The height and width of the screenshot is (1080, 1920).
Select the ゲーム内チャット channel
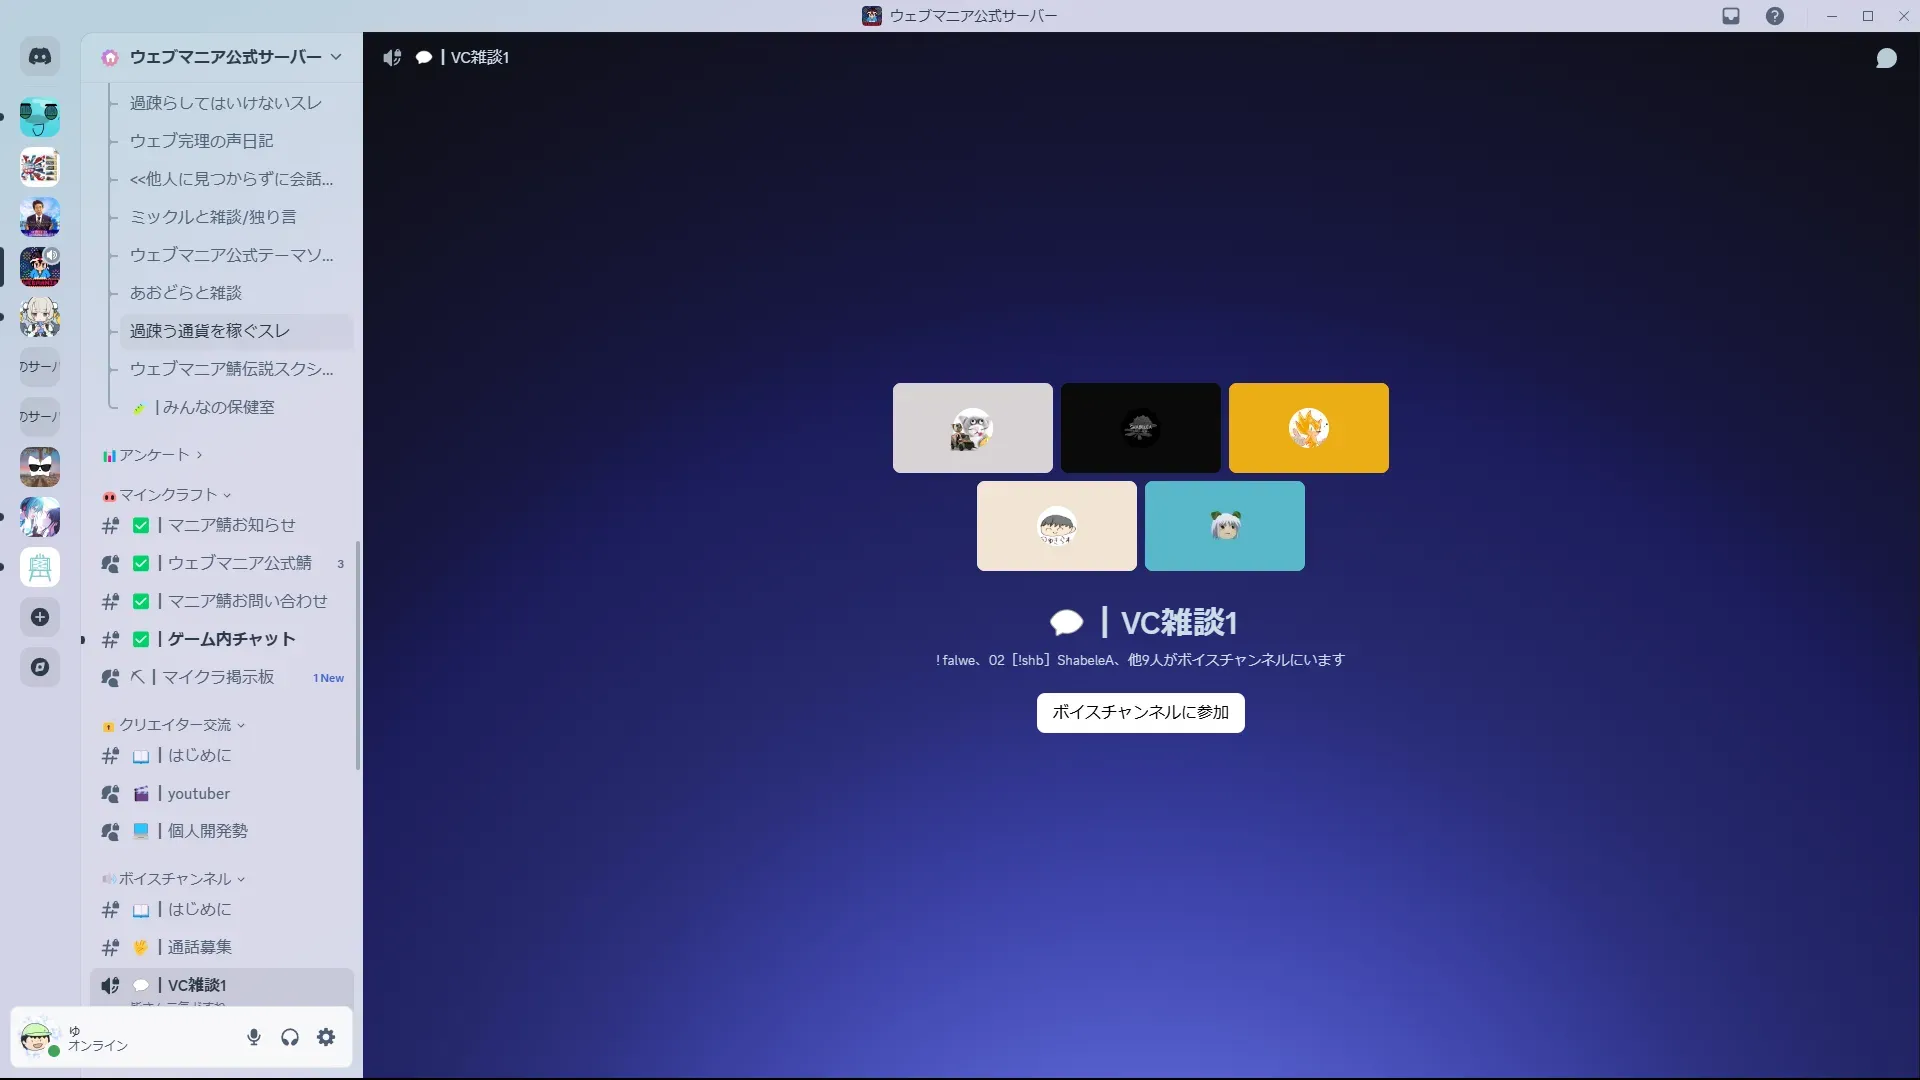pyautogui.click(x=231, y=639)
